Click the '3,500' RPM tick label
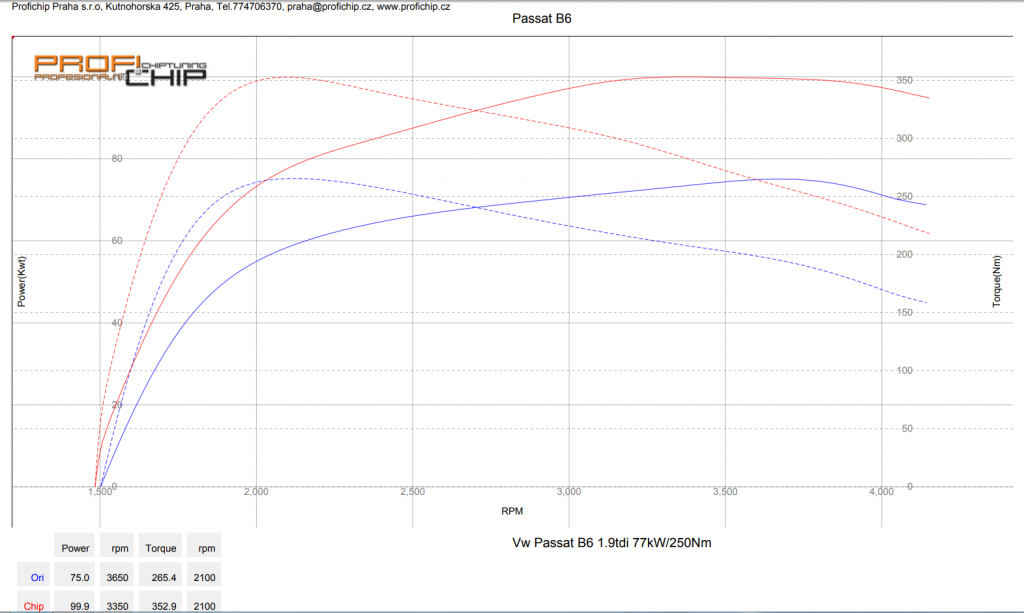1024x613 pixels. coord(725,492)
